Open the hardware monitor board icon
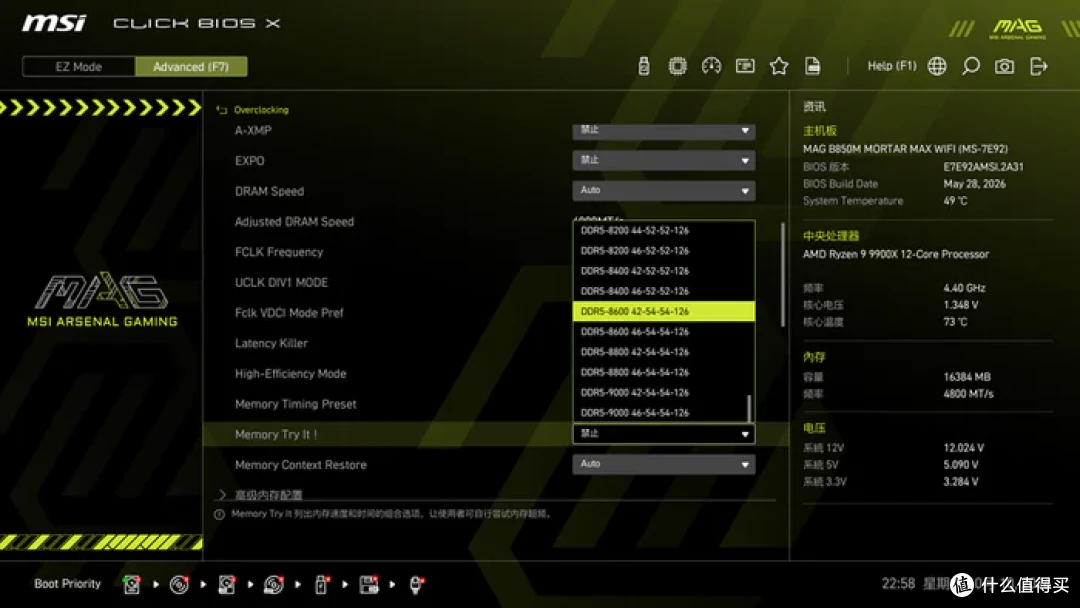 pyautogui.click(x=745, y=66)
